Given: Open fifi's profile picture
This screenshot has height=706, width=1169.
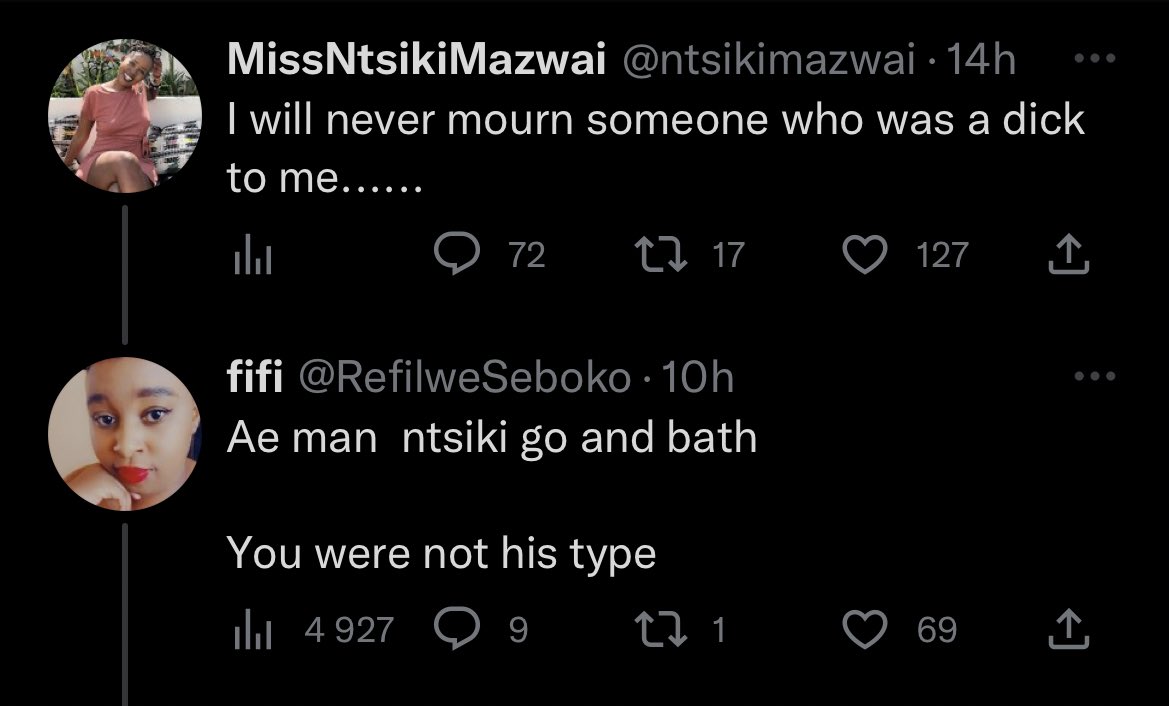Looking at the screenshot, I should (x=125, y=434).
